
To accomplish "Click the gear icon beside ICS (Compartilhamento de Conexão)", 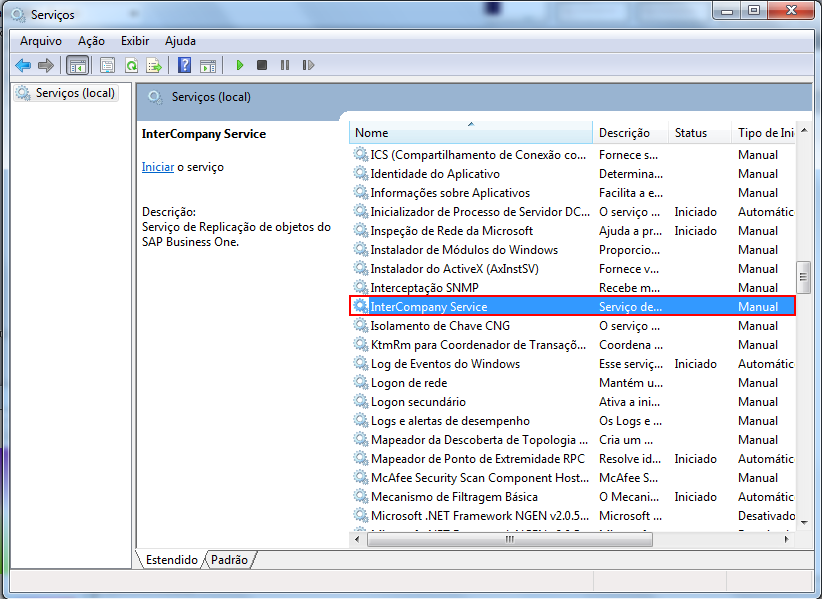I will click(361, 154).
